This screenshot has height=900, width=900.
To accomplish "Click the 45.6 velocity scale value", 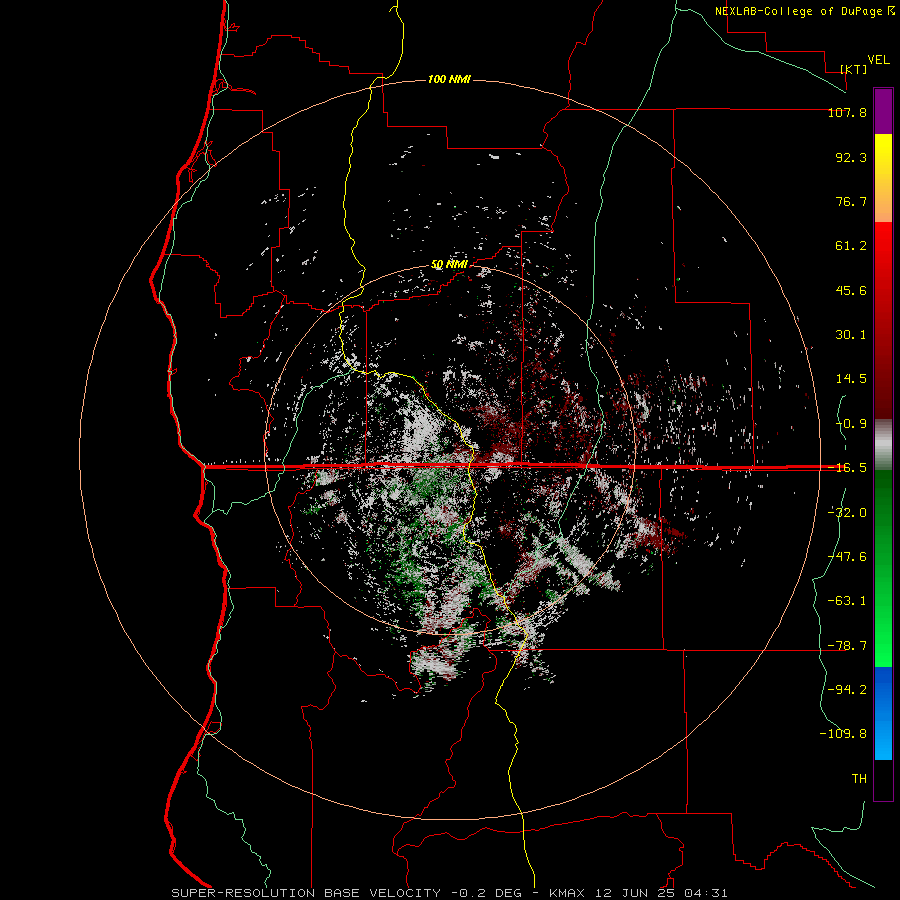I will (851, 290).
